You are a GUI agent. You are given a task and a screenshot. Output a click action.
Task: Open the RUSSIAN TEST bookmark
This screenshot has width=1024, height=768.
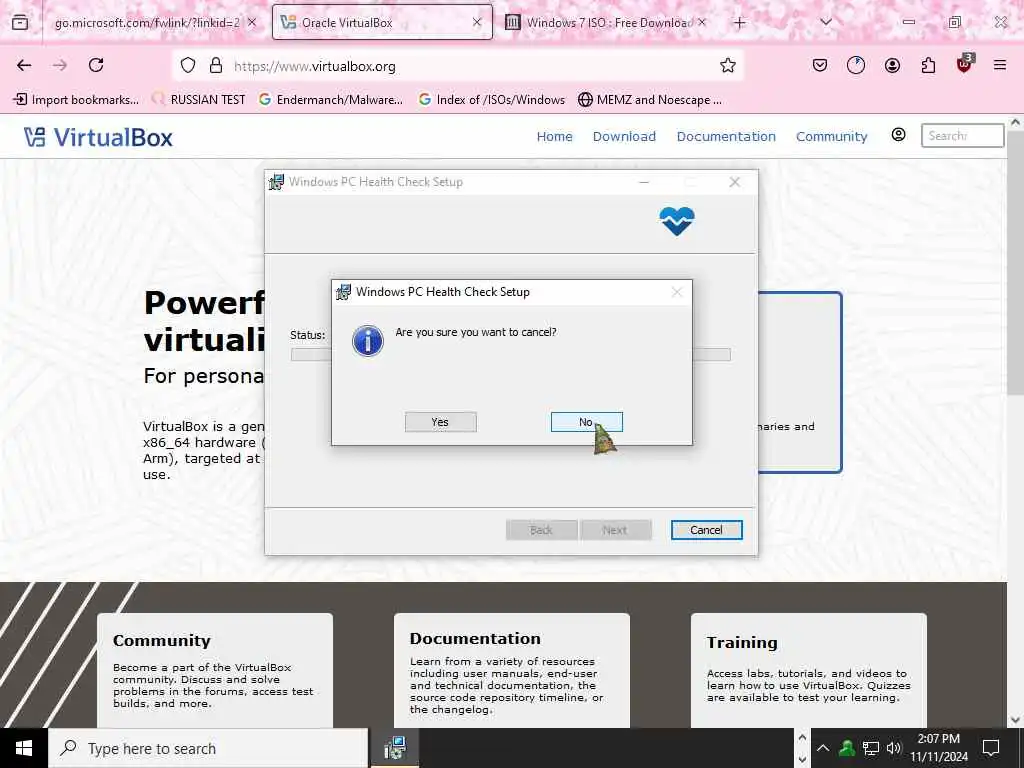point(199,100)
